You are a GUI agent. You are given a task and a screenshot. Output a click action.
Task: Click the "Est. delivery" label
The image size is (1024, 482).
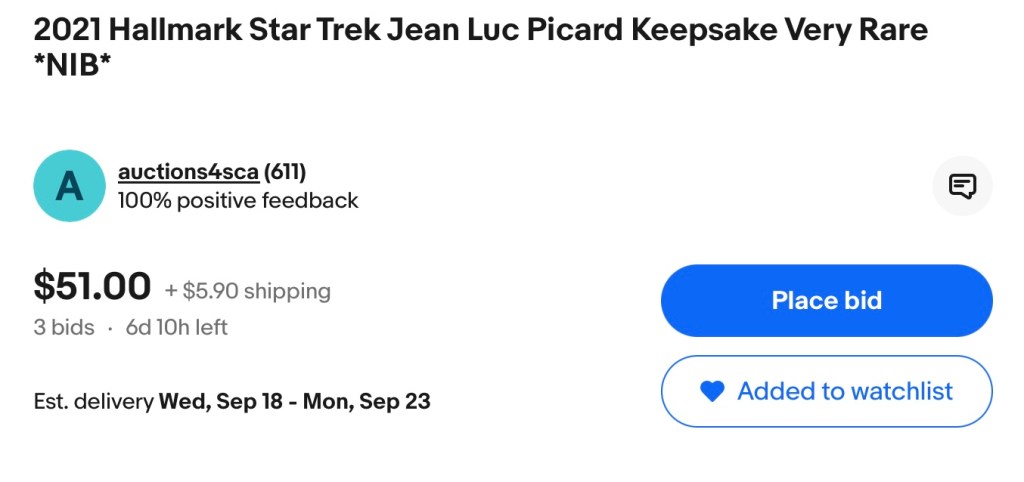[x=93, y=402]
